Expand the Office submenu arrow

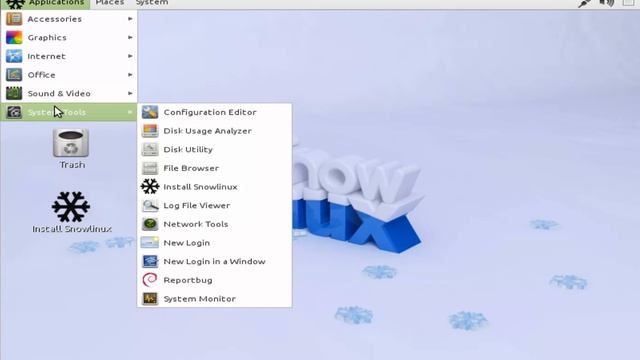pos(130,75)
